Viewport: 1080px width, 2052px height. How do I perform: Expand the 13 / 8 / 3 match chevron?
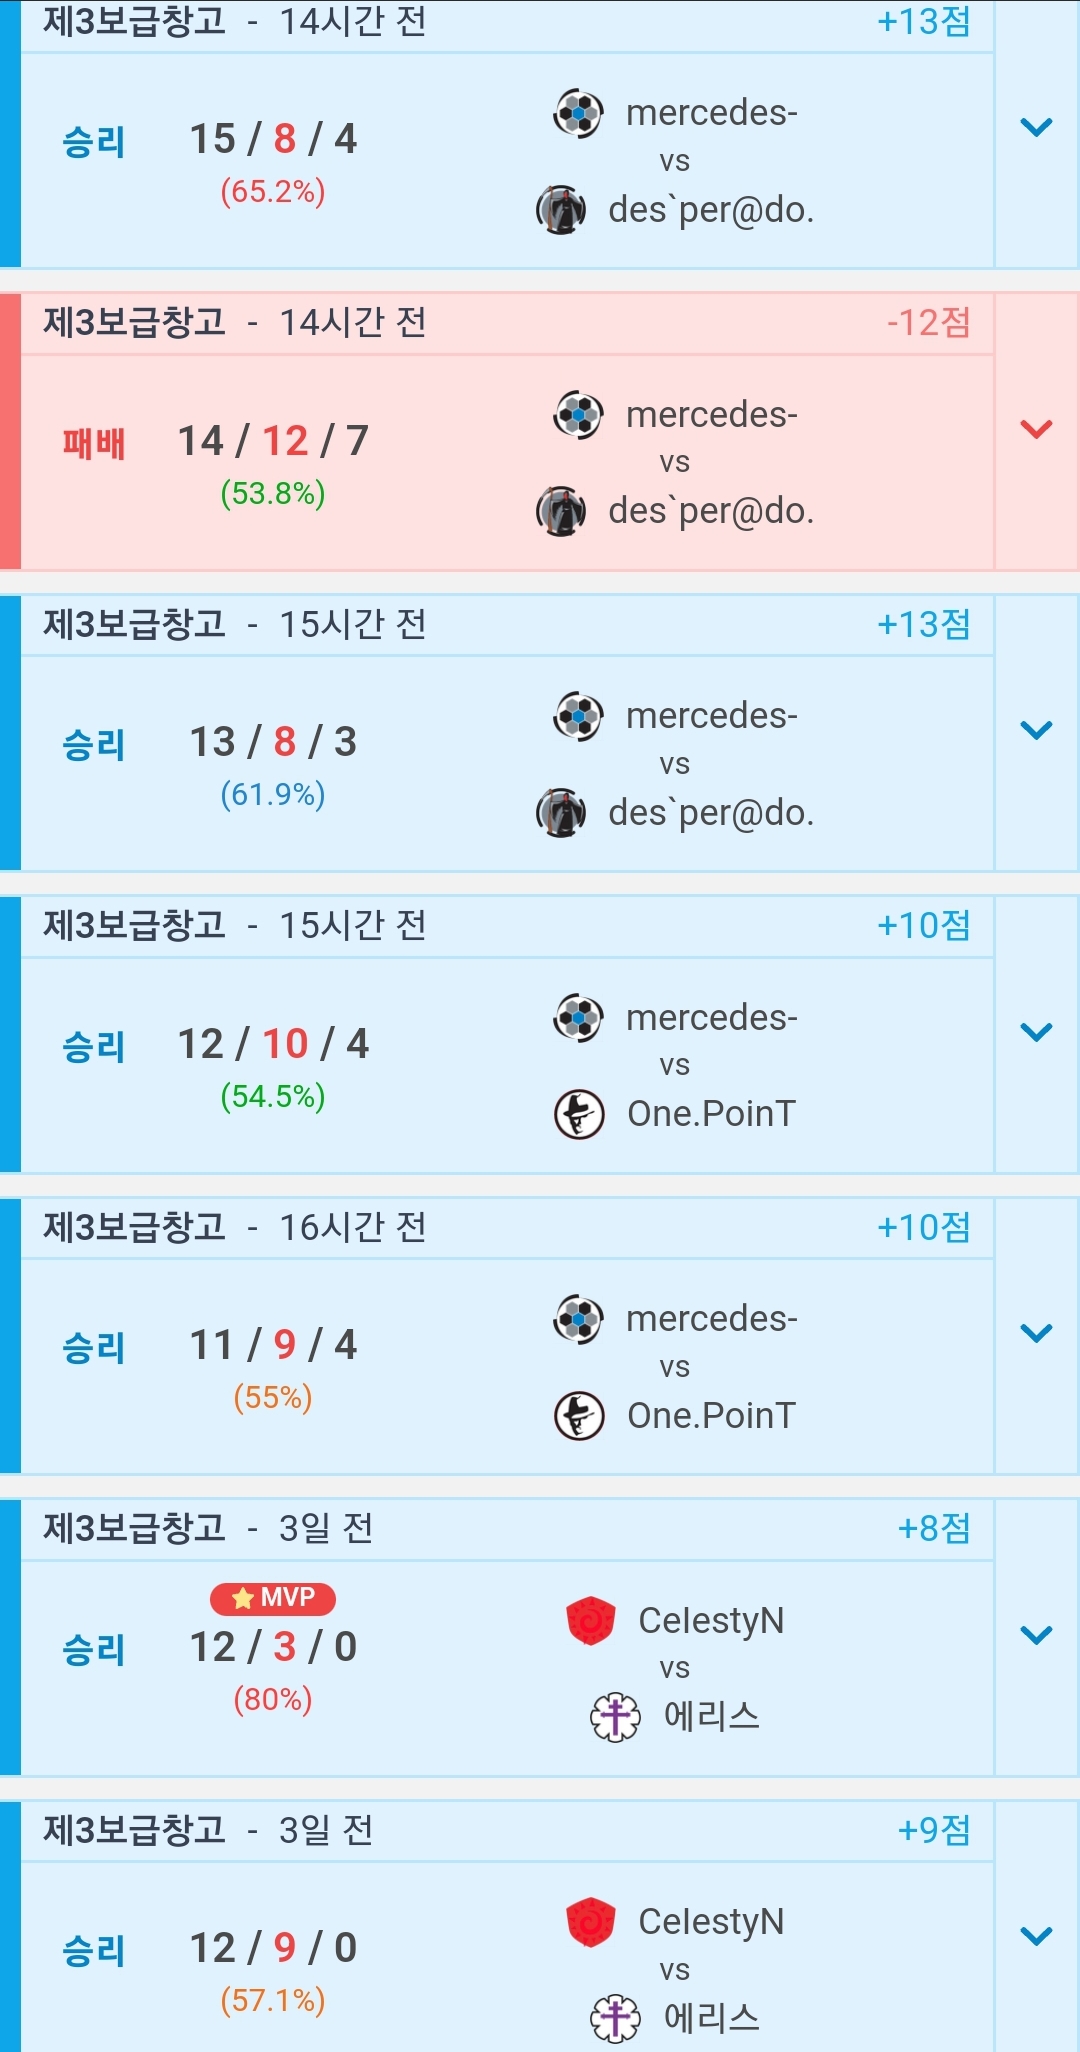(x=1036, y=731)
